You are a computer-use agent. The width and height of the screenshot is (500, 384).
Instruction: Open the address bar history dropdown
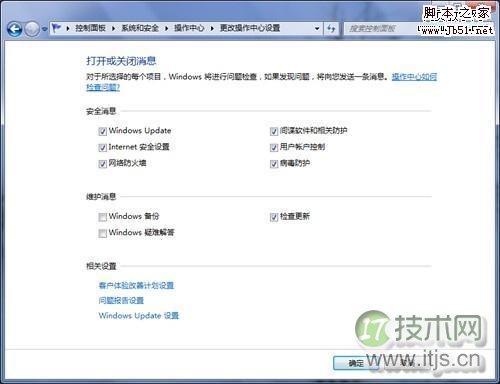[317, 29]
